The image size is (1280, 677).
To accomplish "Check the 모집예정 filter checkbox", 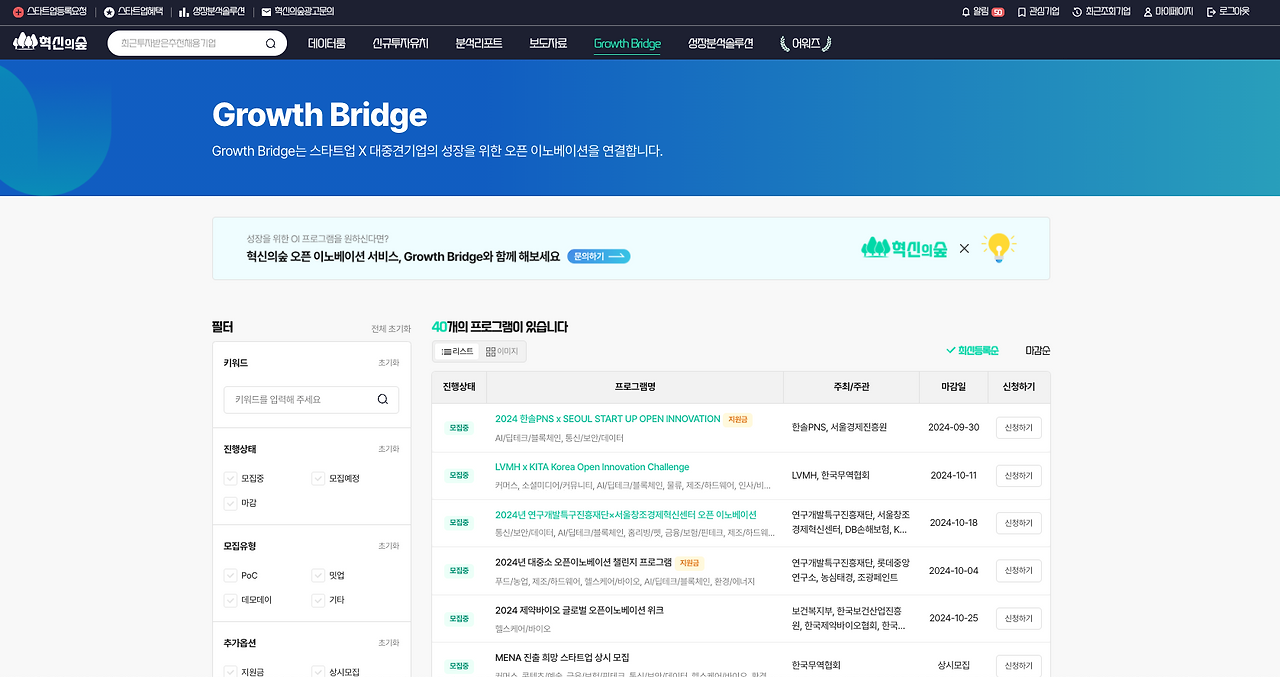I will tap(319, 478).
